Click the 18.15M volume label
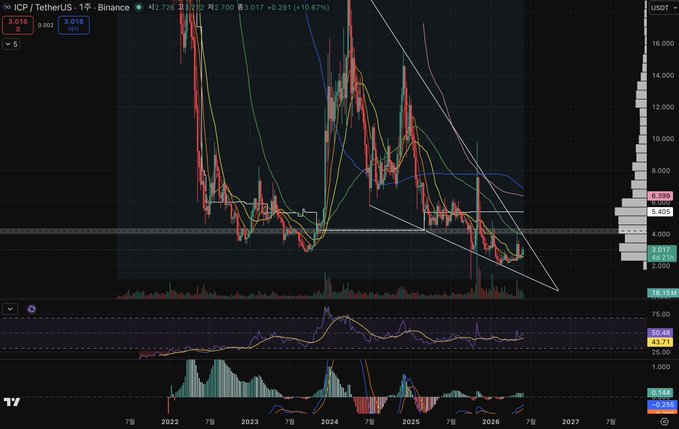 click(x=663, y=293)
